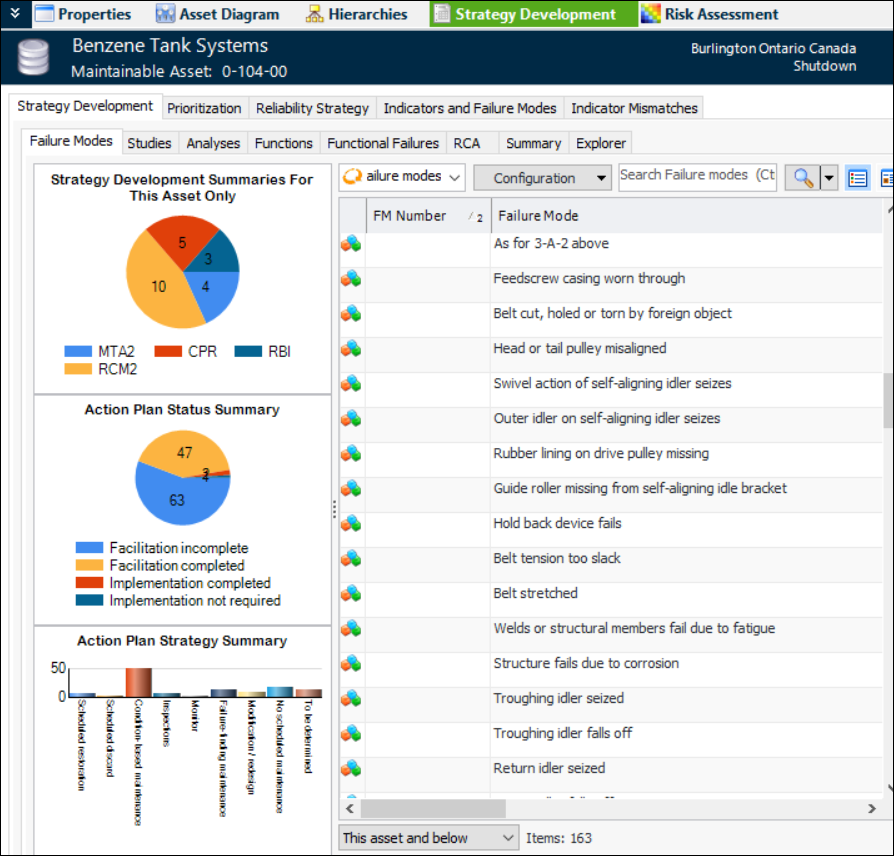Toggle the highlighted list view button

pos(857,178)
